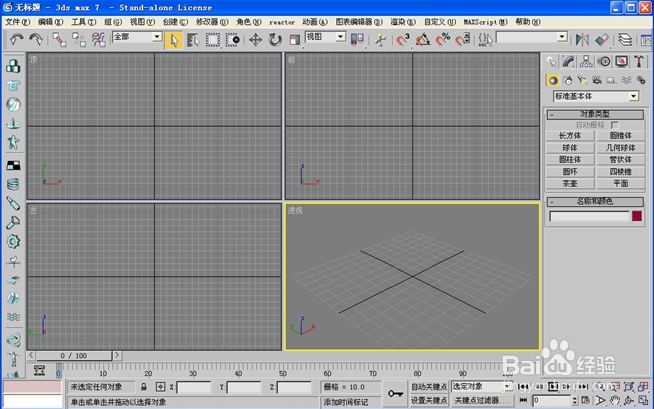Screen dimensions: 654x409
Task: Click the Bind to Space Warp tool
Action: [98, 40]
